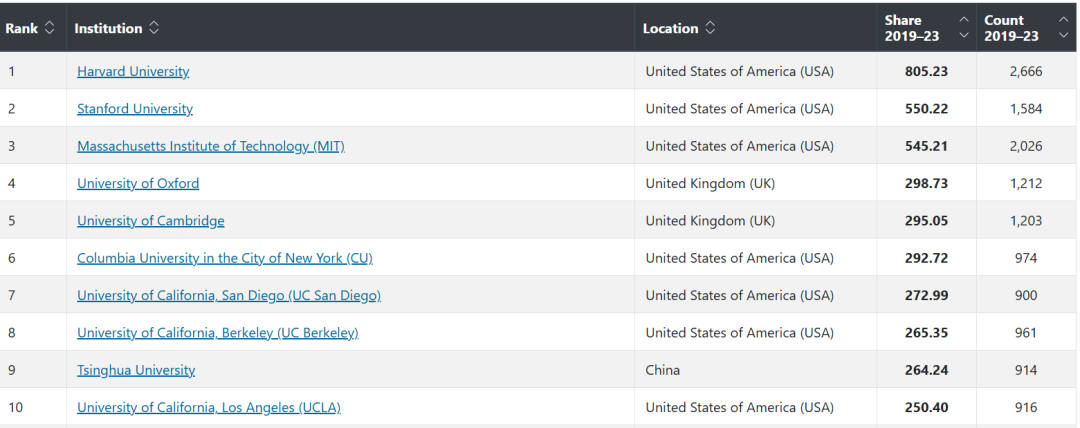
Task: Select share value 298.73
Action: [x=926, y=183]
